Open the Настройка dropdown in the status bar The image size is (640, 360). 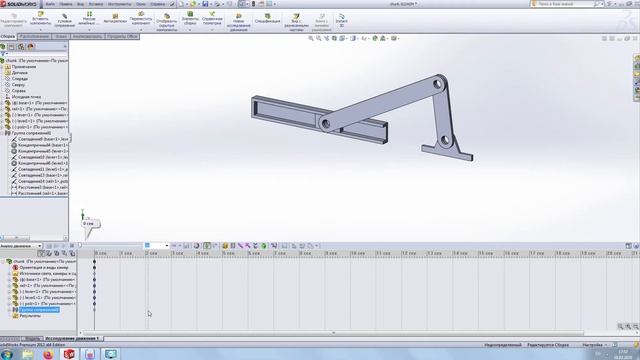pyautogui.click(x=595, y=345)
